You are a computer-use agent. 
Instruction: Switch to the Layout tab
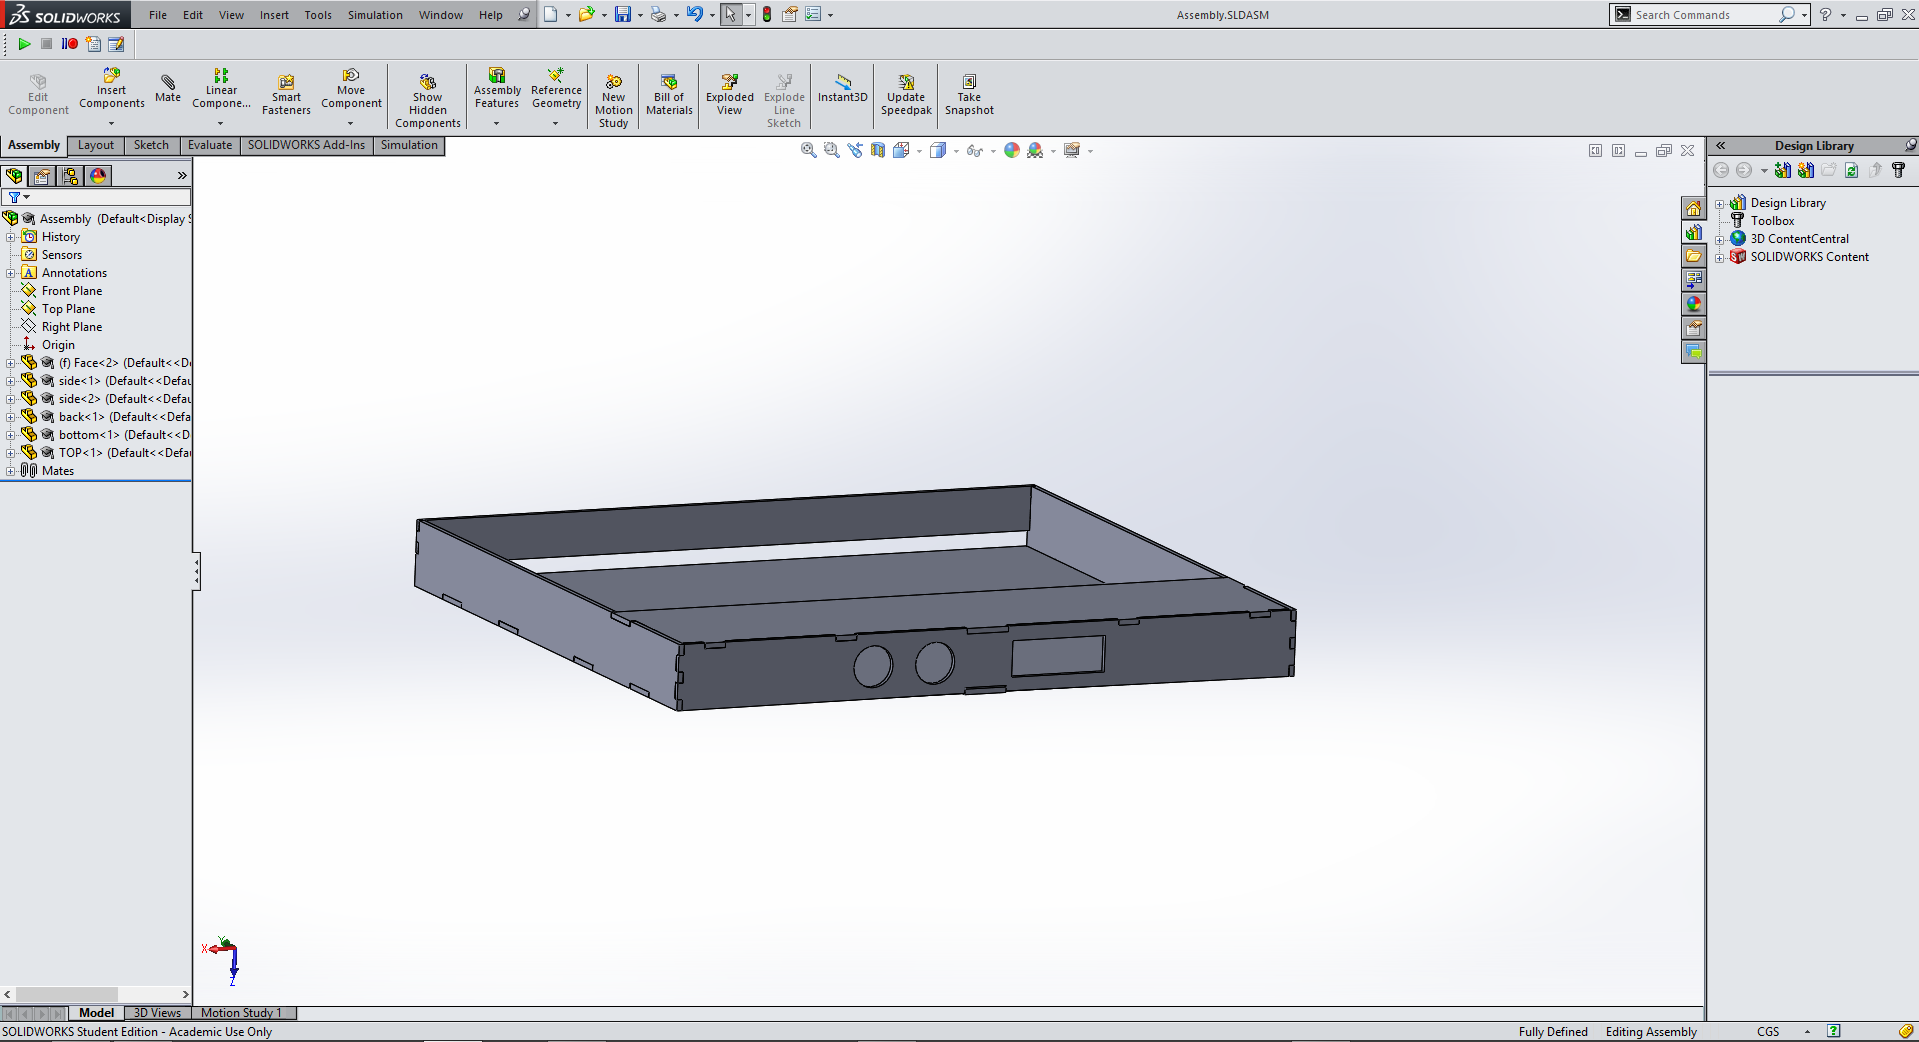96,145
